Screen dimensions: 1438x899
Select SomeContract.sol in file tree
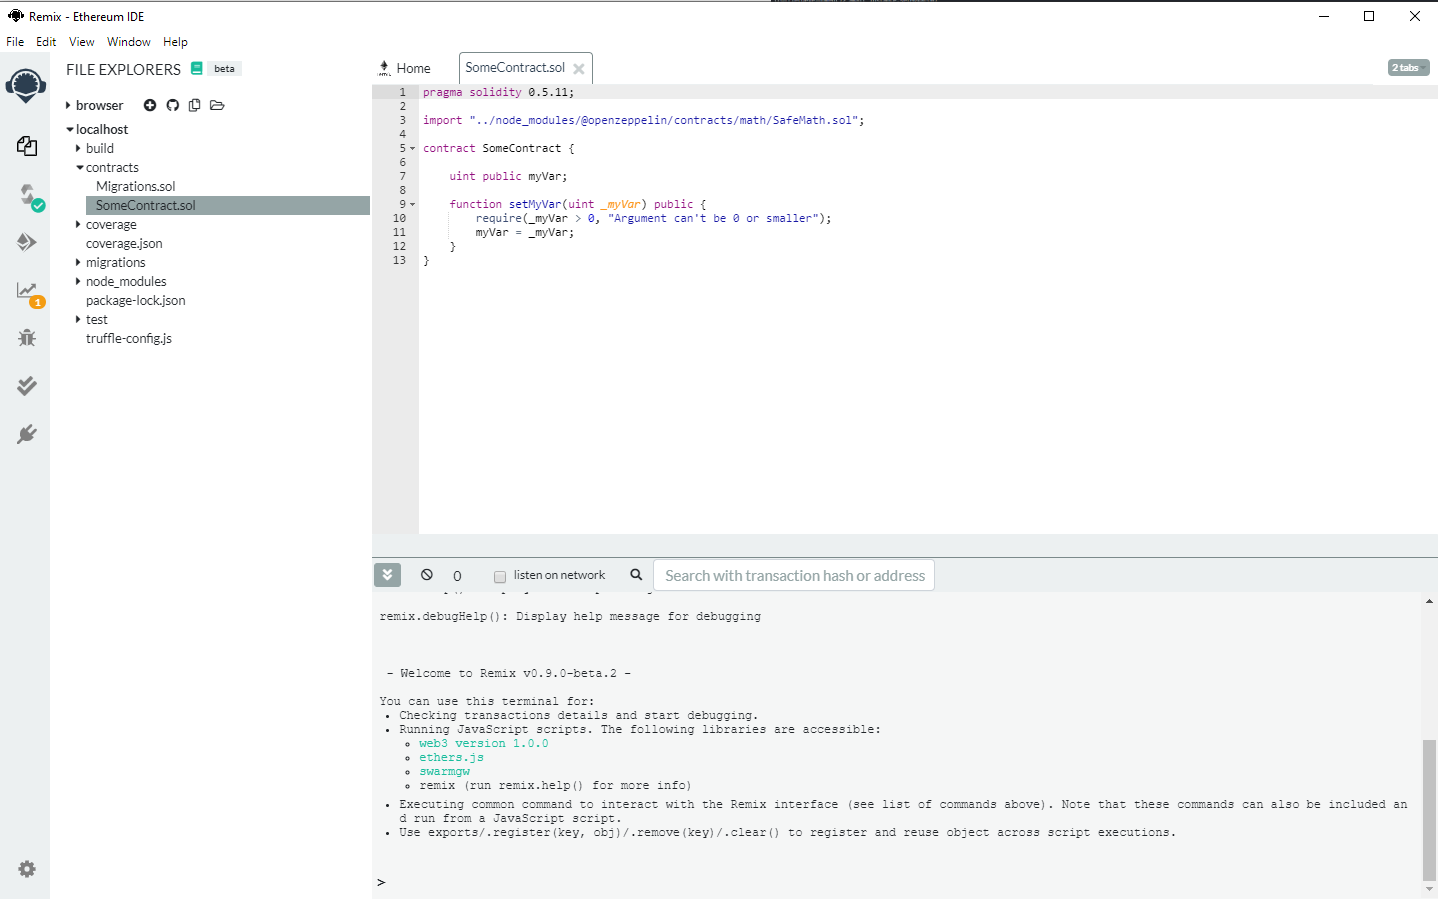click(x=227, y=205)
